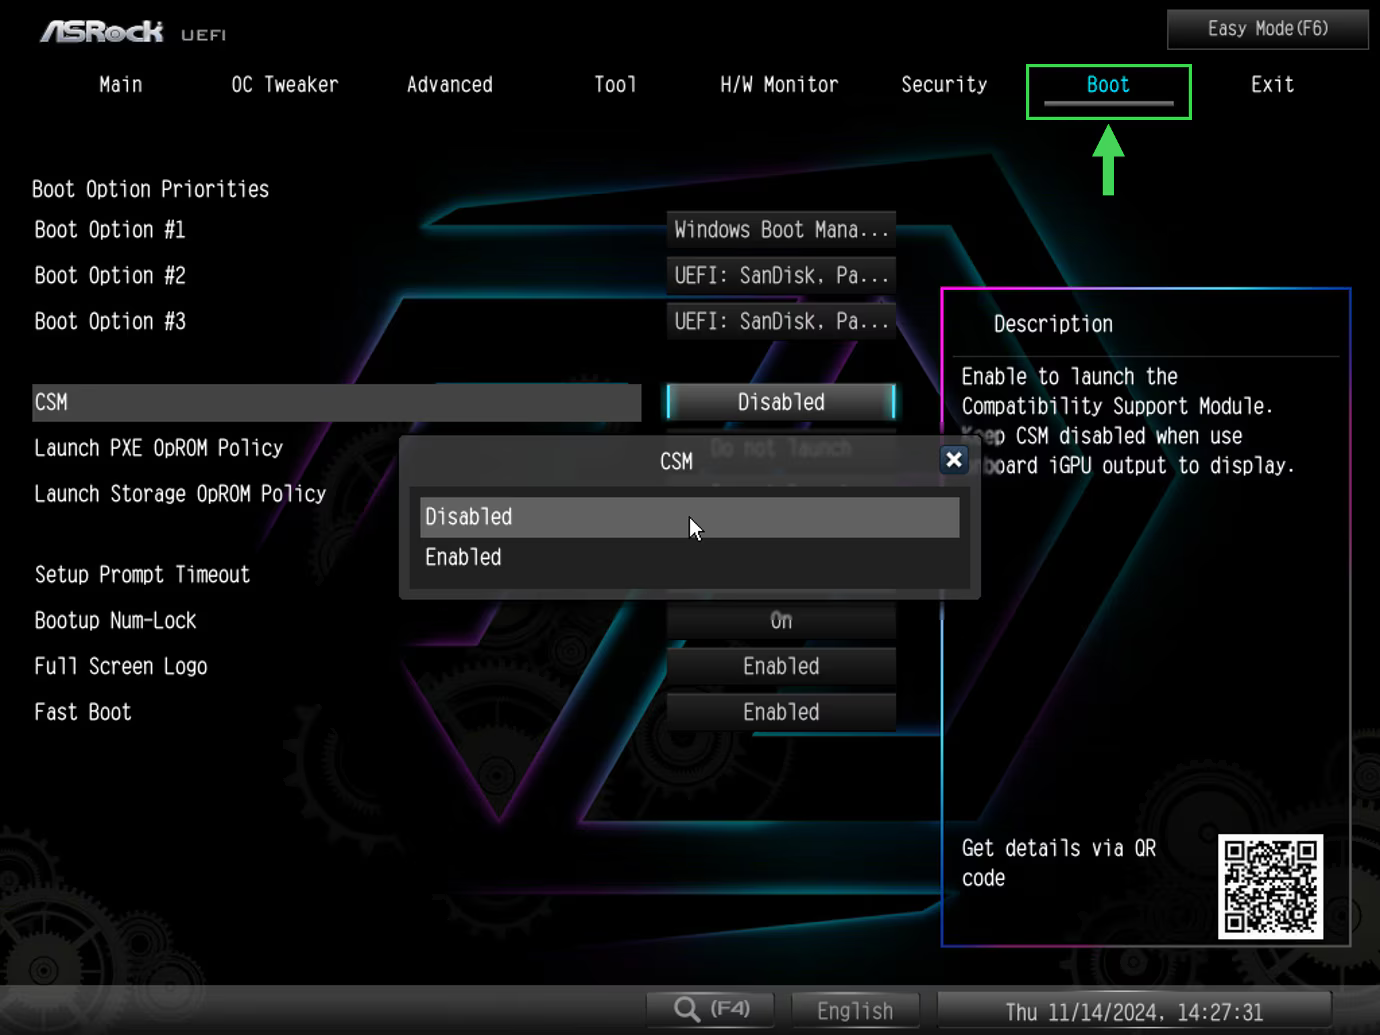
Task: Toggle the Fast Boot Enabled value
Action: click(x=780, y=712)
